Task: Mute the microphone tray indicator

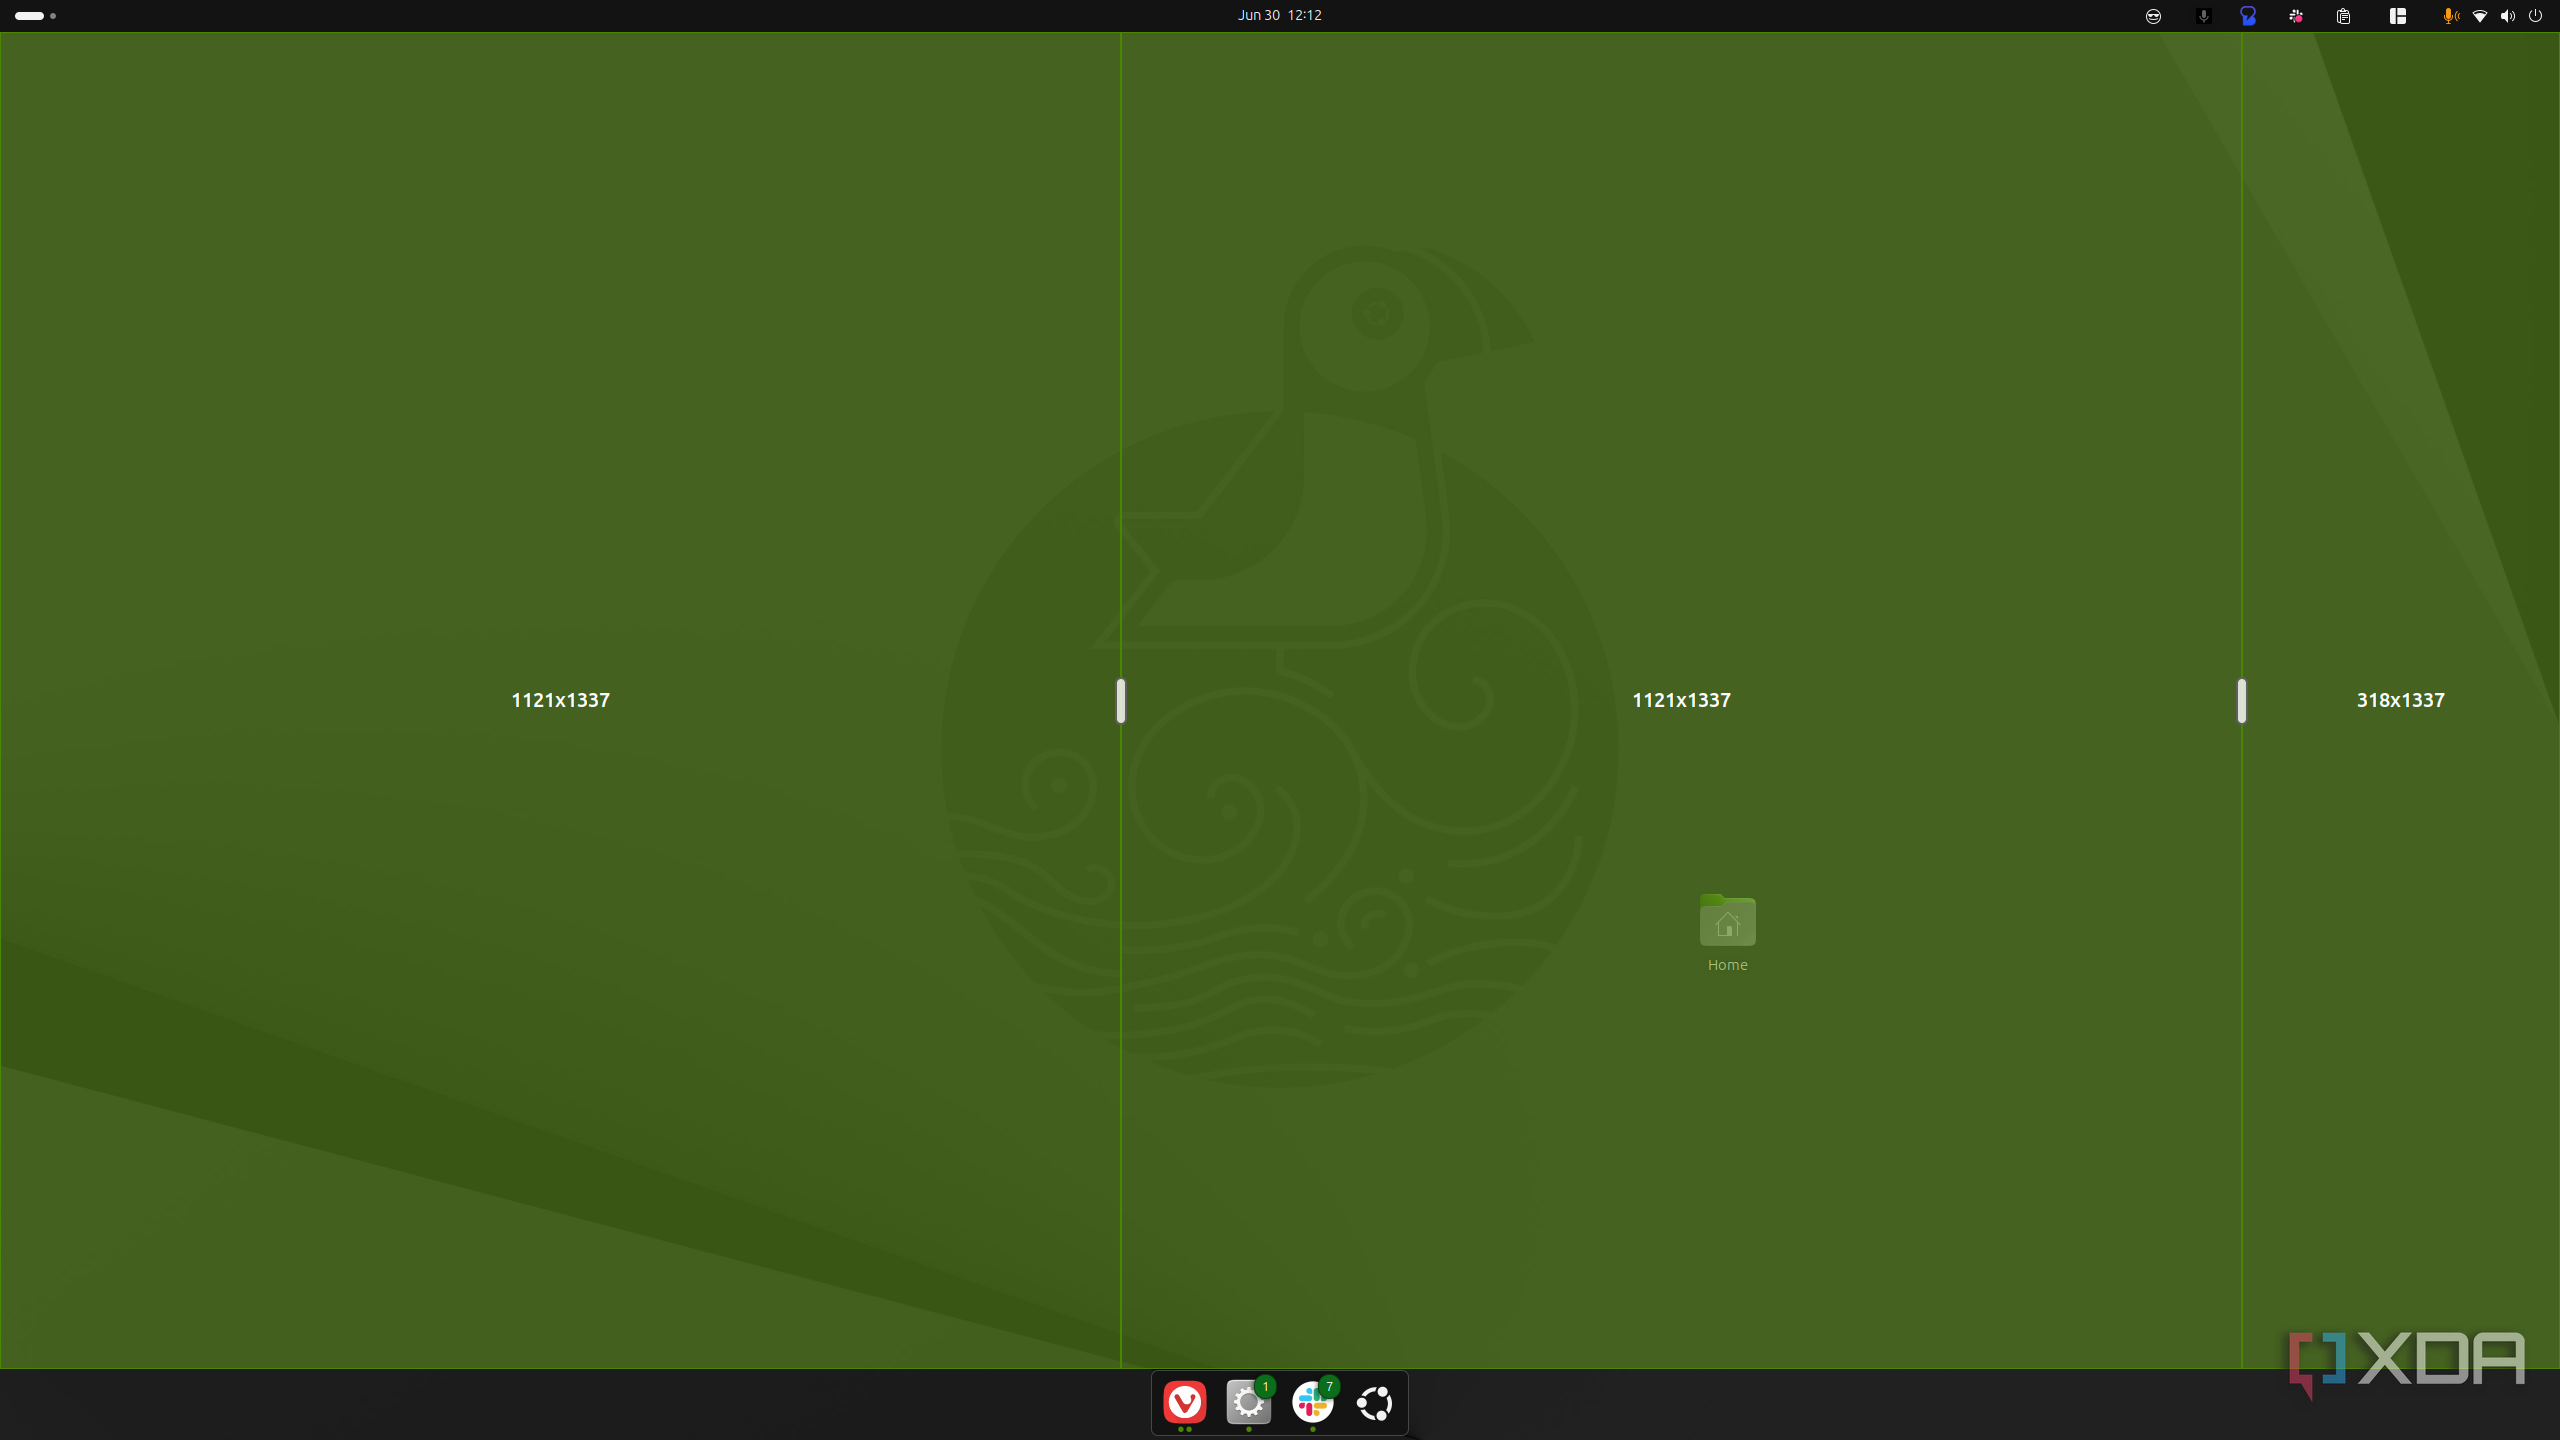Action: tap(2202, 16)
